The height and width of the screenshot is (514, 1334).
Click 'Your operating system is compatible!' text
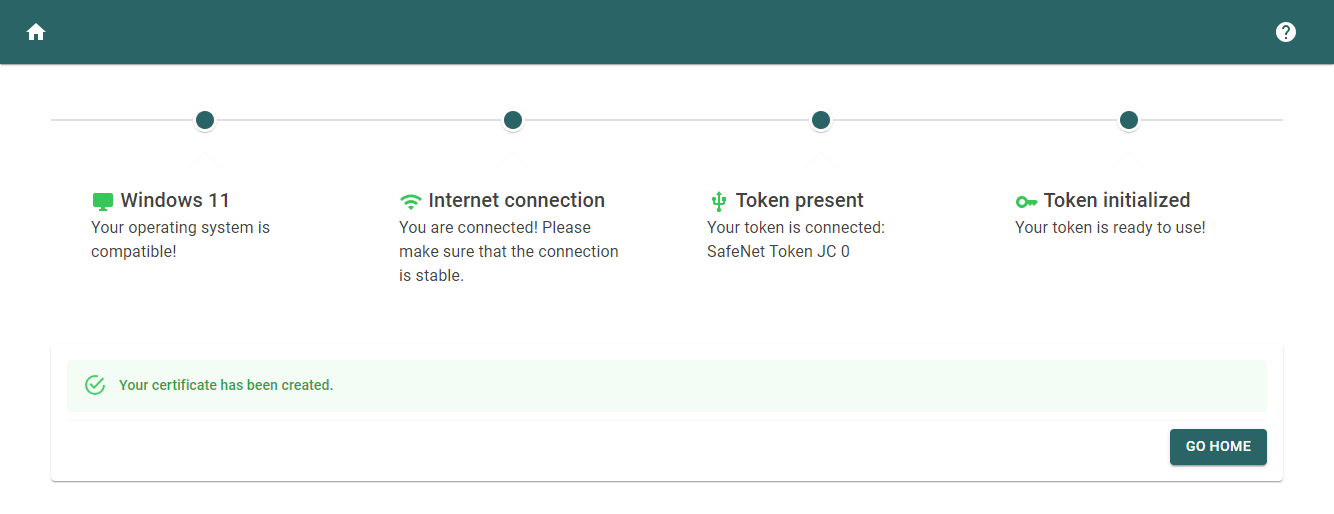[180, 240]
